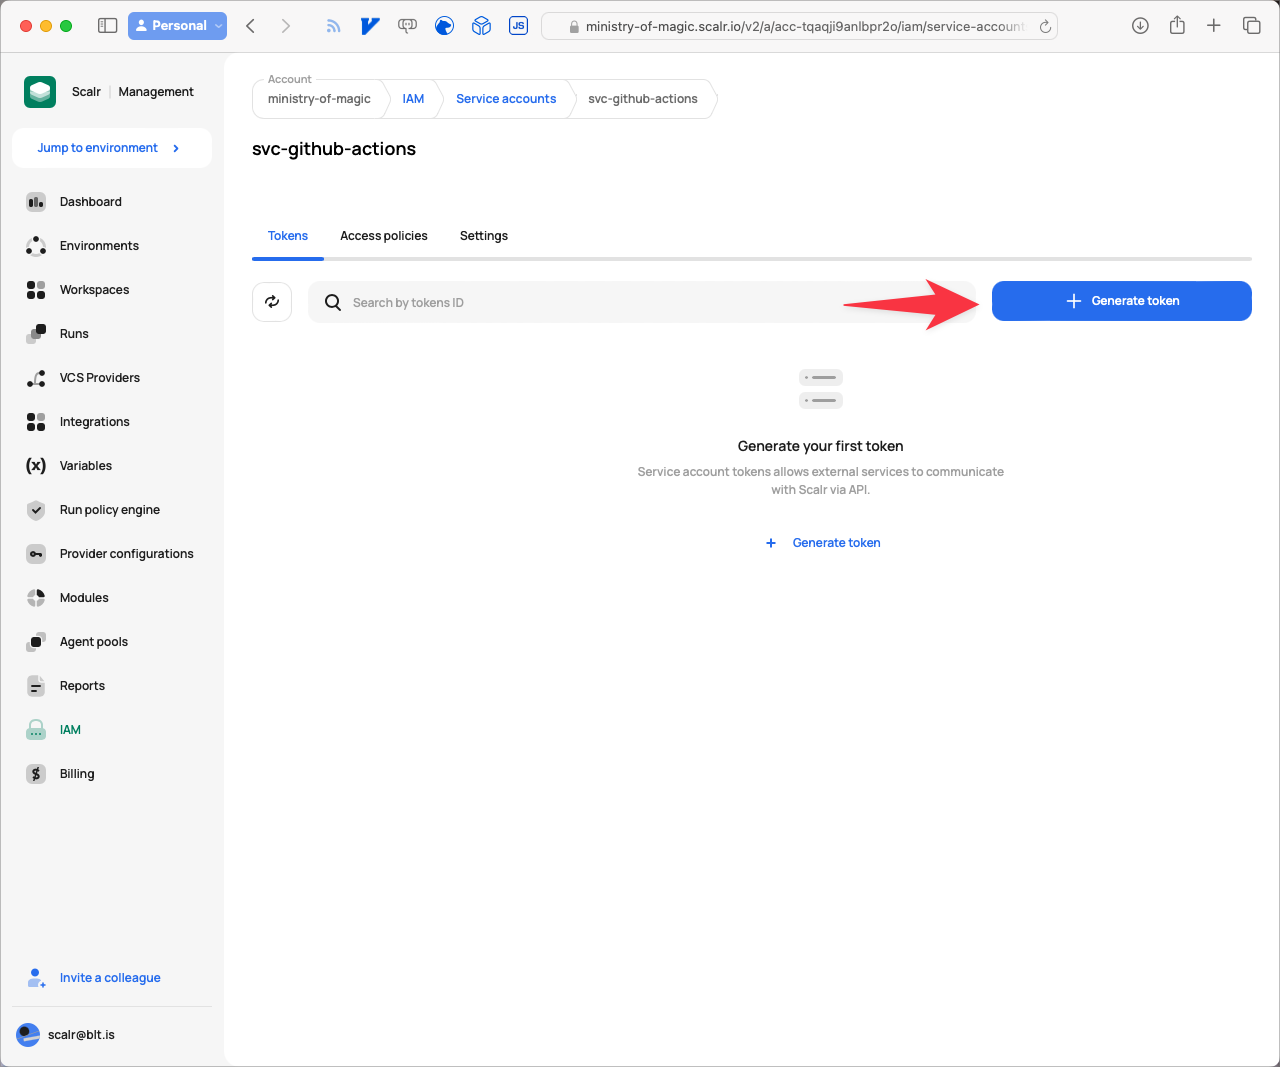Viewport: 1280px width, 1067px height.
Task: Click the Search by tokens ID field
Action: [642, 302]
